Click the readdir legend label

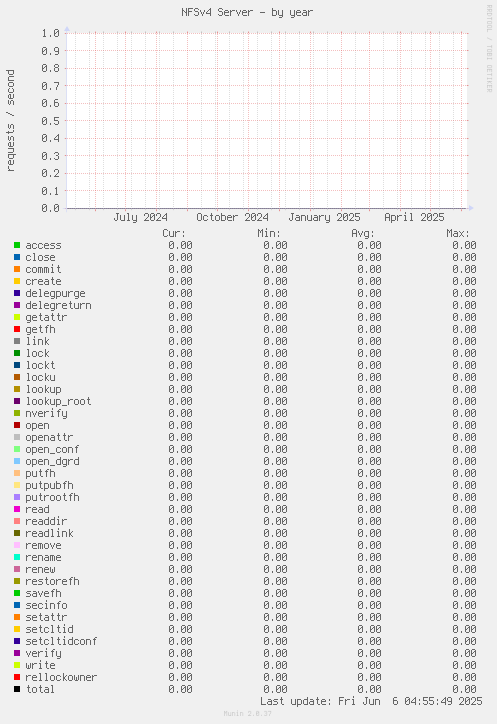(46, 521)
